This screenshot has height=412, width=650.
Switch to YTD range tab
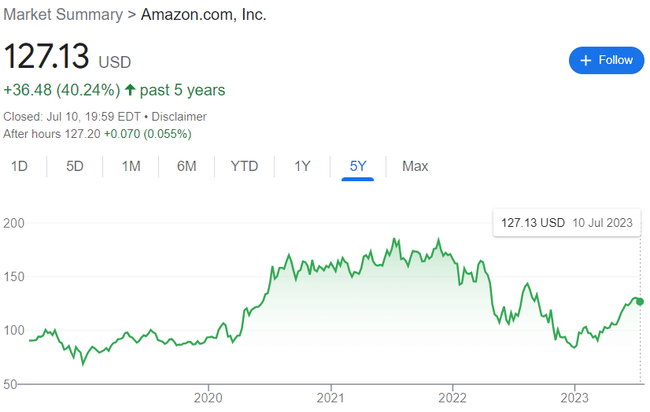(x=244, y=166)
